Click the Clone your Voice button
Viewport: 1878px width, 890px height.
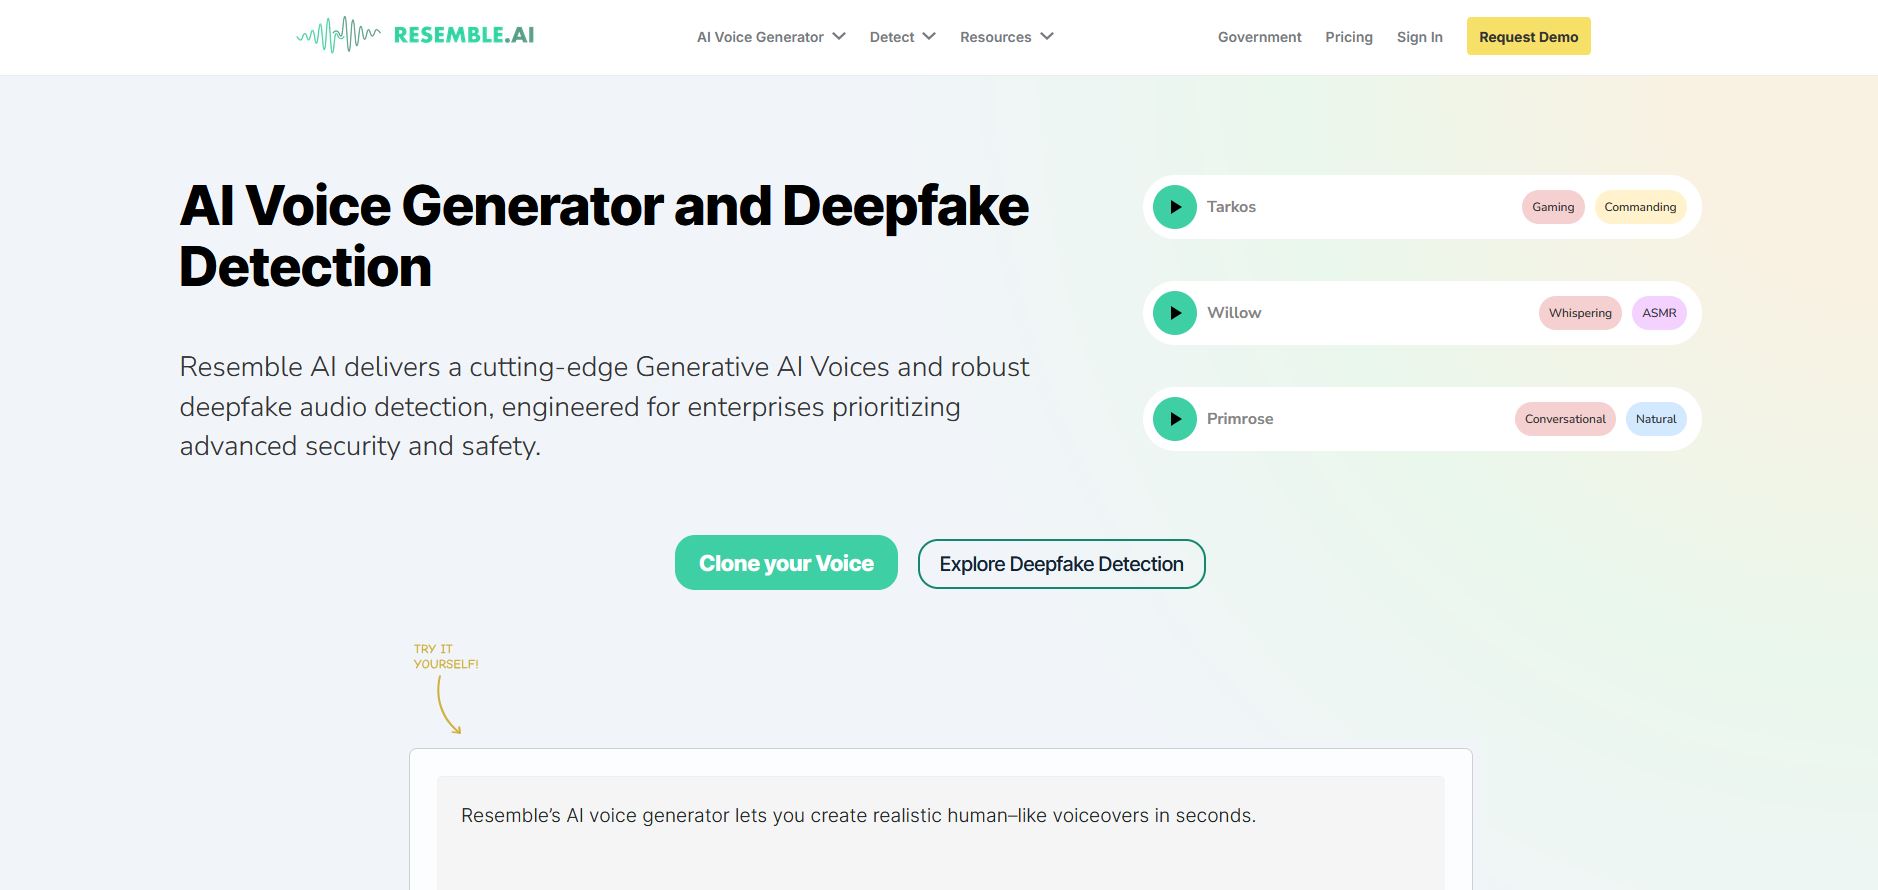pyautogui.click(x=786, y=563)
